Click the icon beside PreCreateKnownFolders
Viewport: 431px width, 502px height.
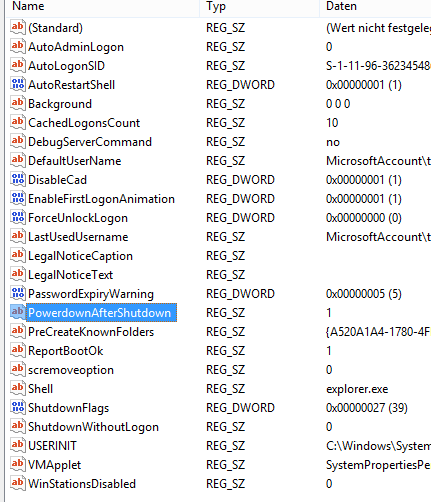[x=18, y=331]
